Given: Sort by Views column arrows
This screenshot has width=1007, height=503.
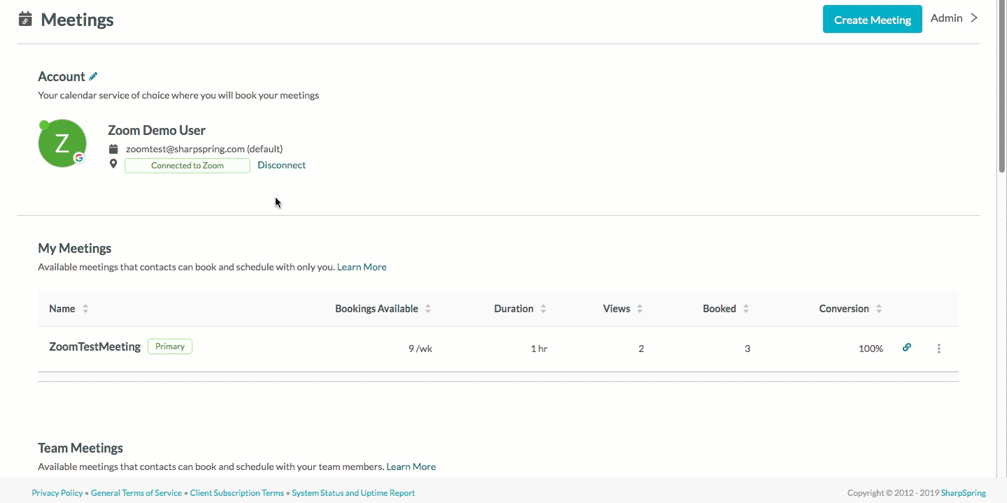Looking at the screenshot, I should point(640,309).
